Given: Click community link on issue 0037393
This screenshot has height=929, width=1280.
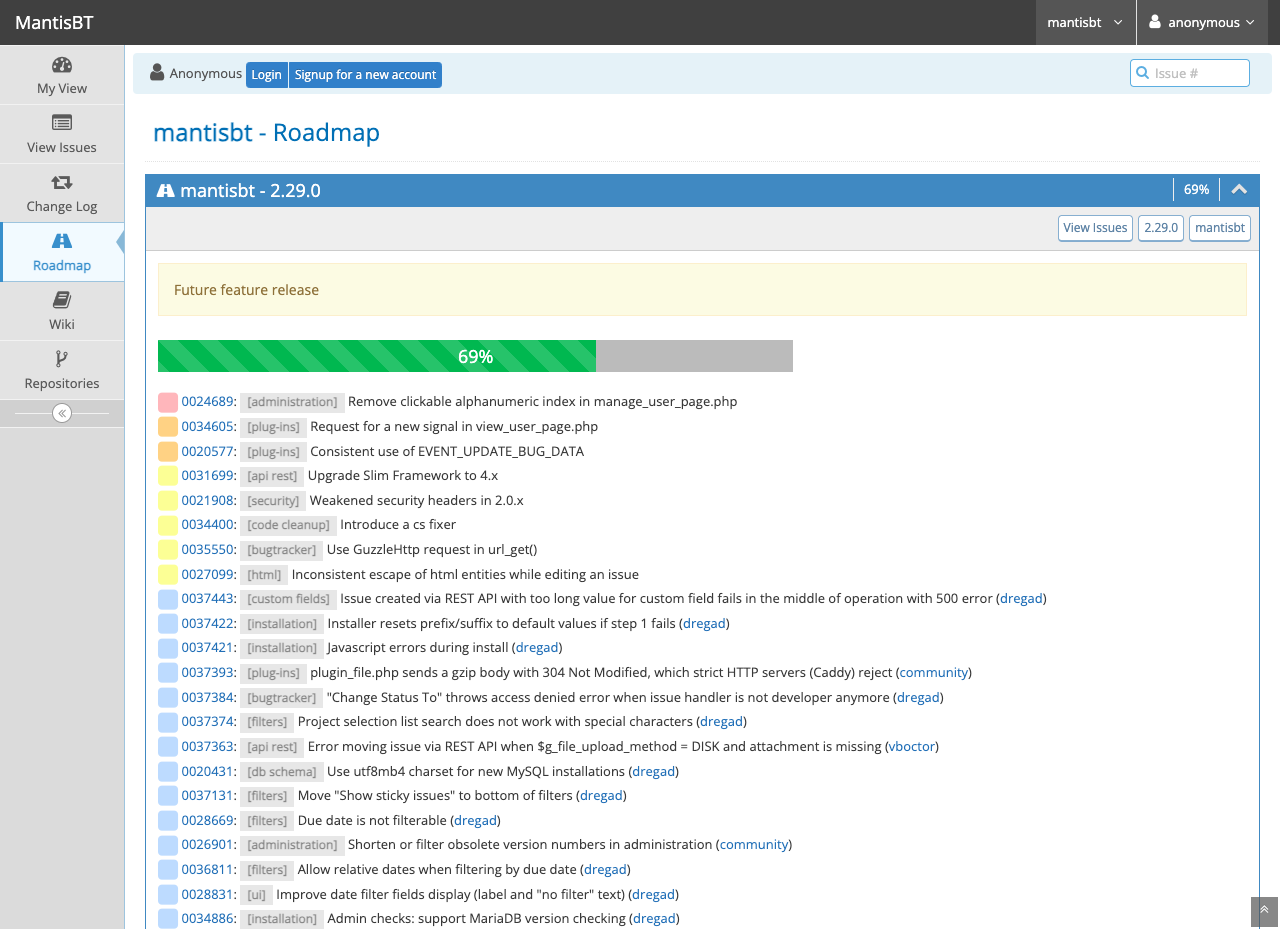Looking at the screenshot, I should 933,673.
